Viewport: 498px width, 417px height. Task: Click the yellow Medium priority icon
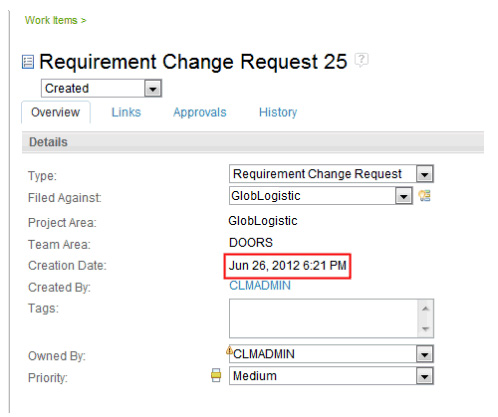(216, 375)
